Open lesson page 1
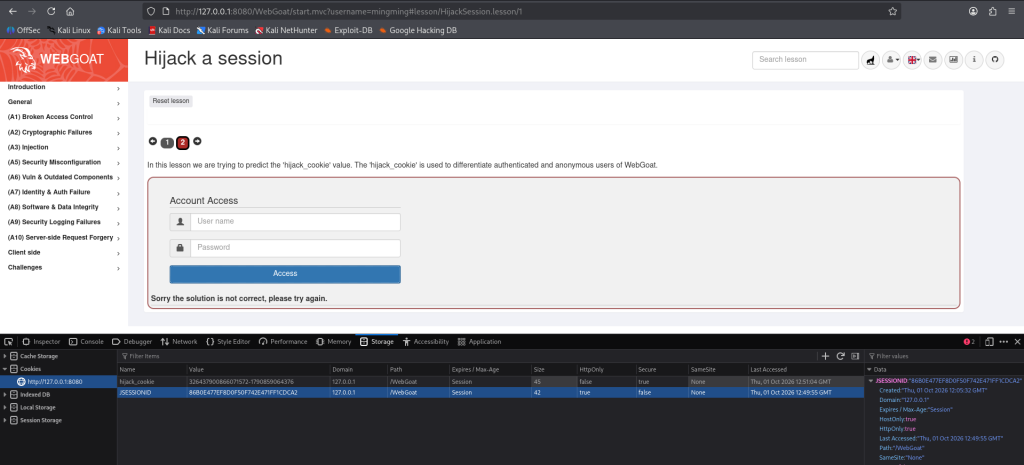The width and height of the screenshot is (1024, 465). pyautogui.click(x=167, y=142)
